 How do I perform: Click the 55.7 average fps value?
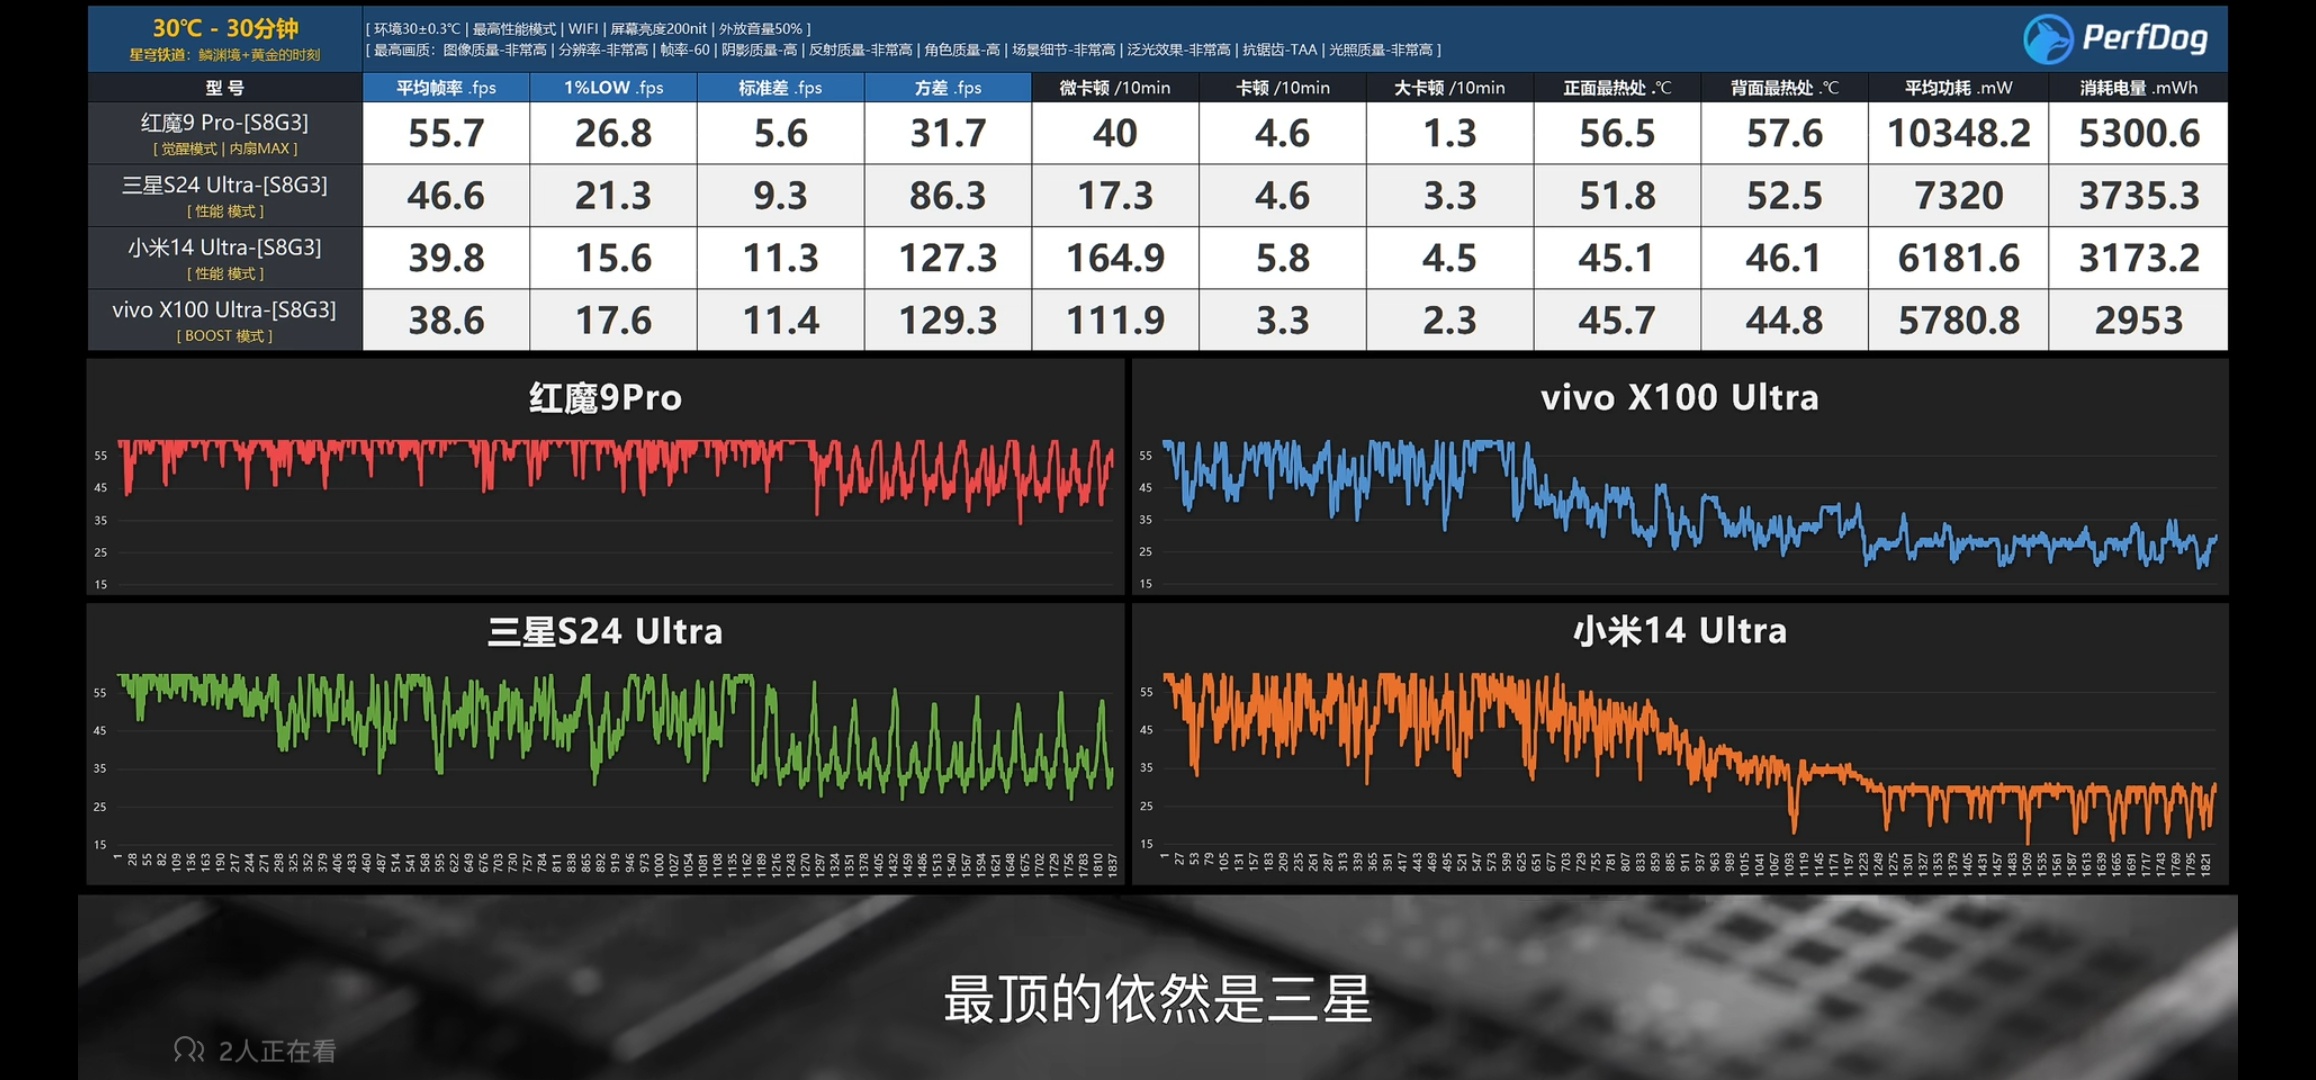(x=446, y=133)
